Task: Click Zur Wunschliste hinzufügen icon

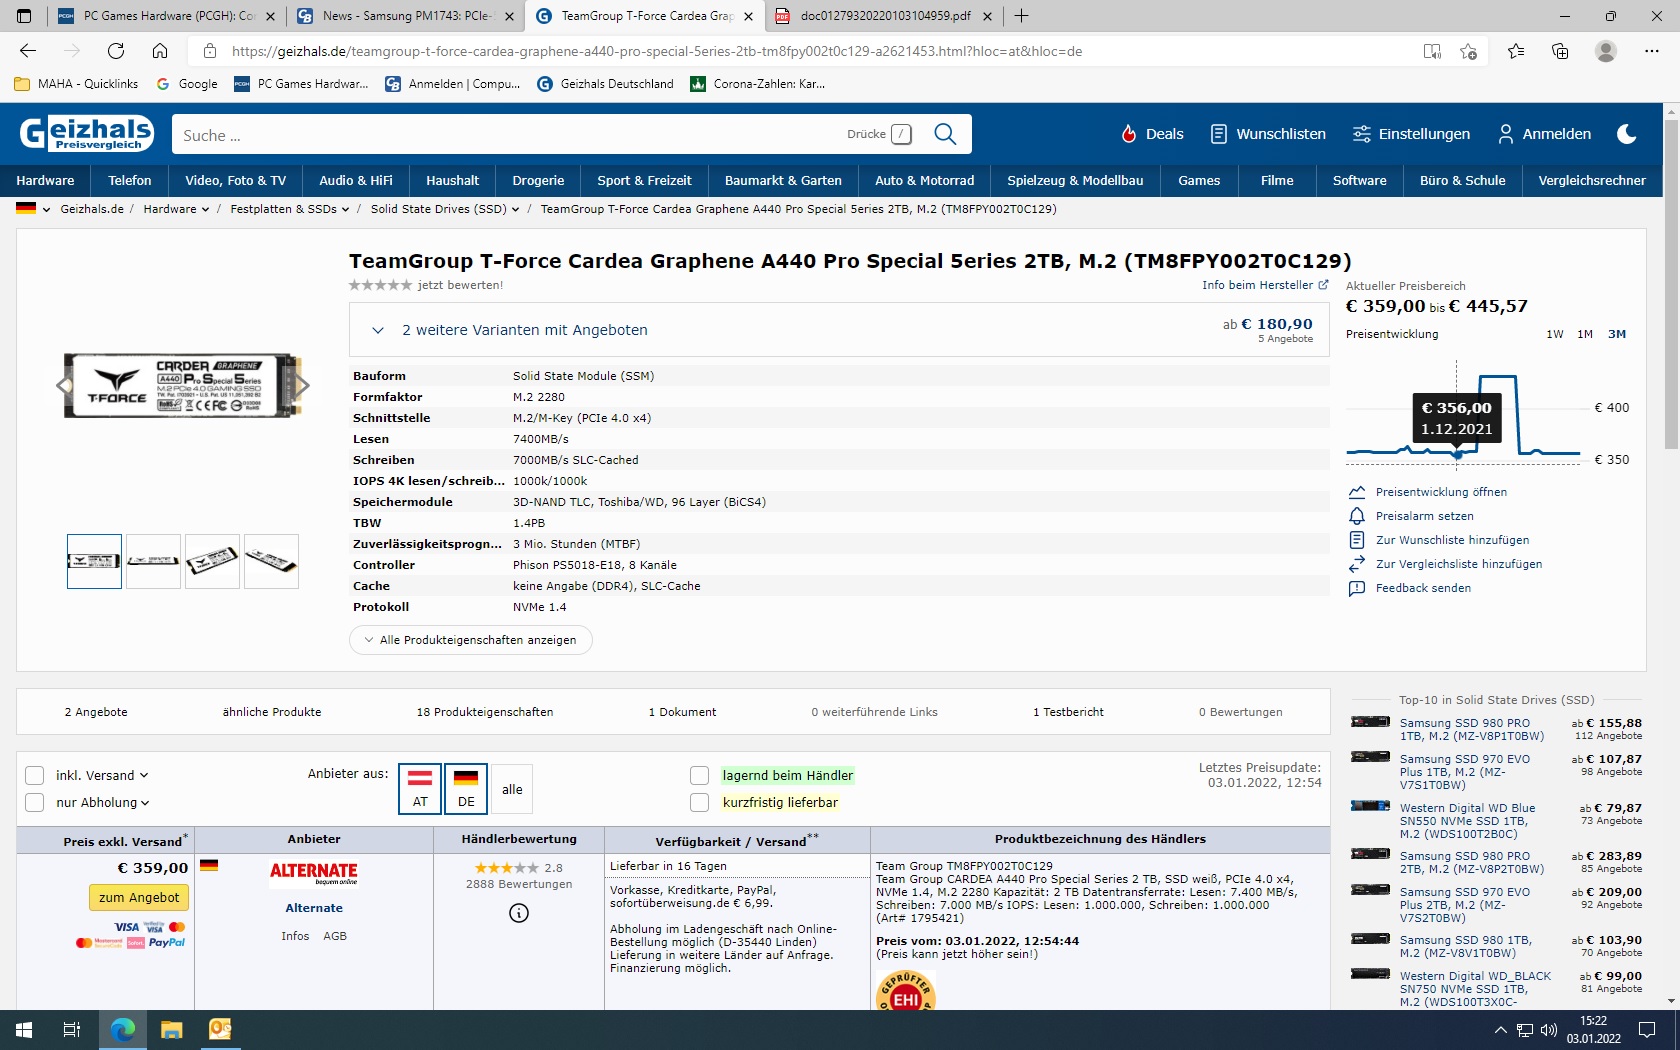Action: (x=1357, y=540)
